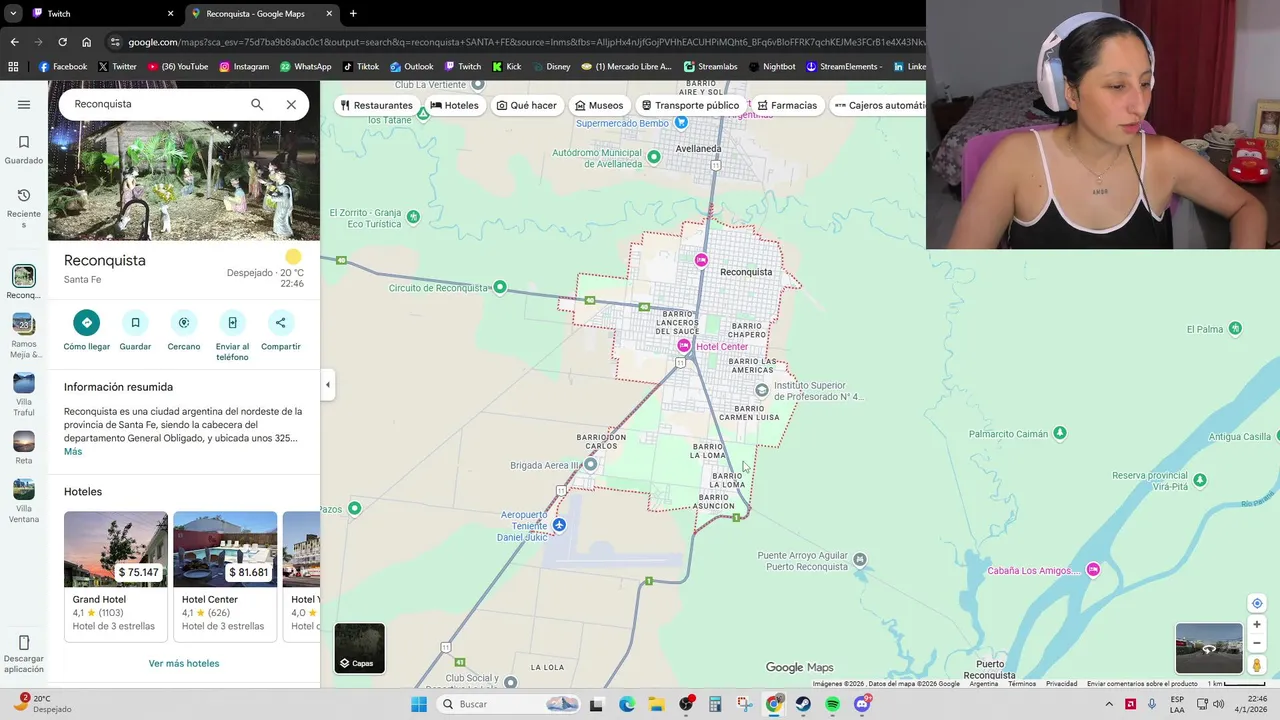Go back in browser history
The height and width of the screenshot is (720, 1280).
[14, 42]
